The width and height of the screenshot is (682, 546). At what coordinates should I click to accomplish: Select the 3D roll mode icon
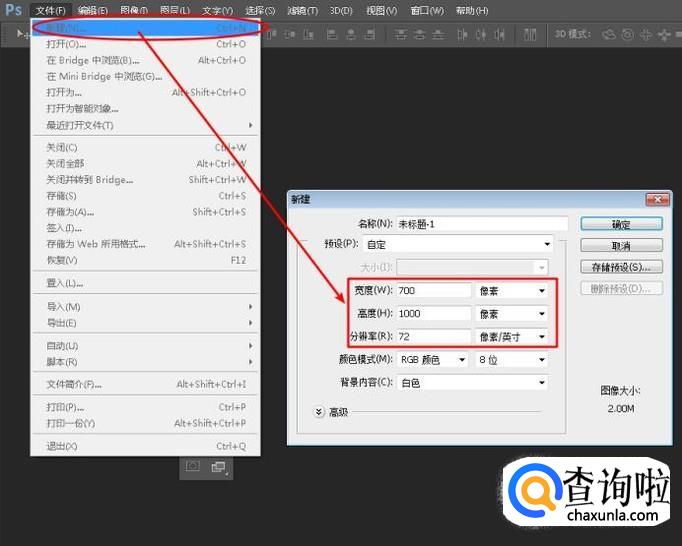[627, 34]
